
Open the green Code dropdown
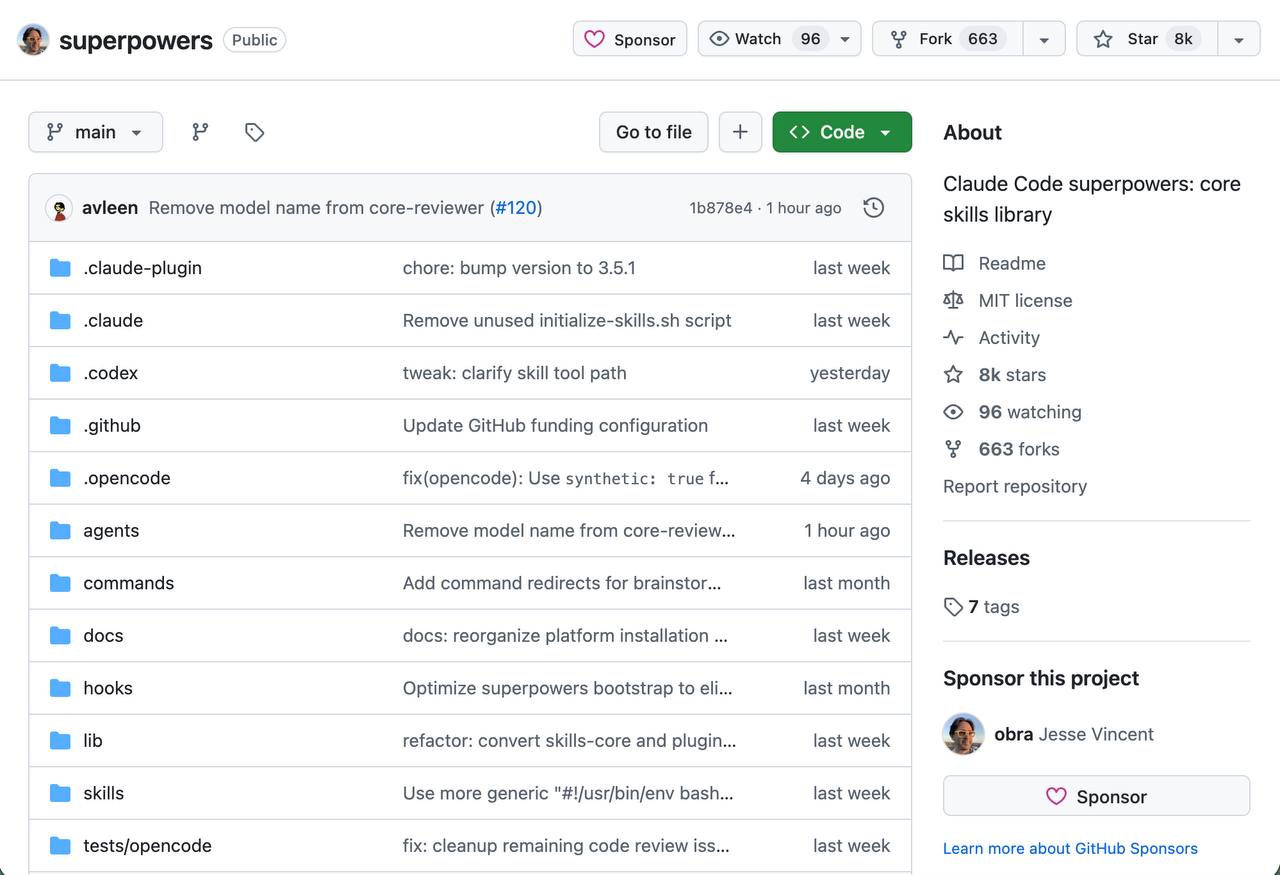[x=841, y=132]
